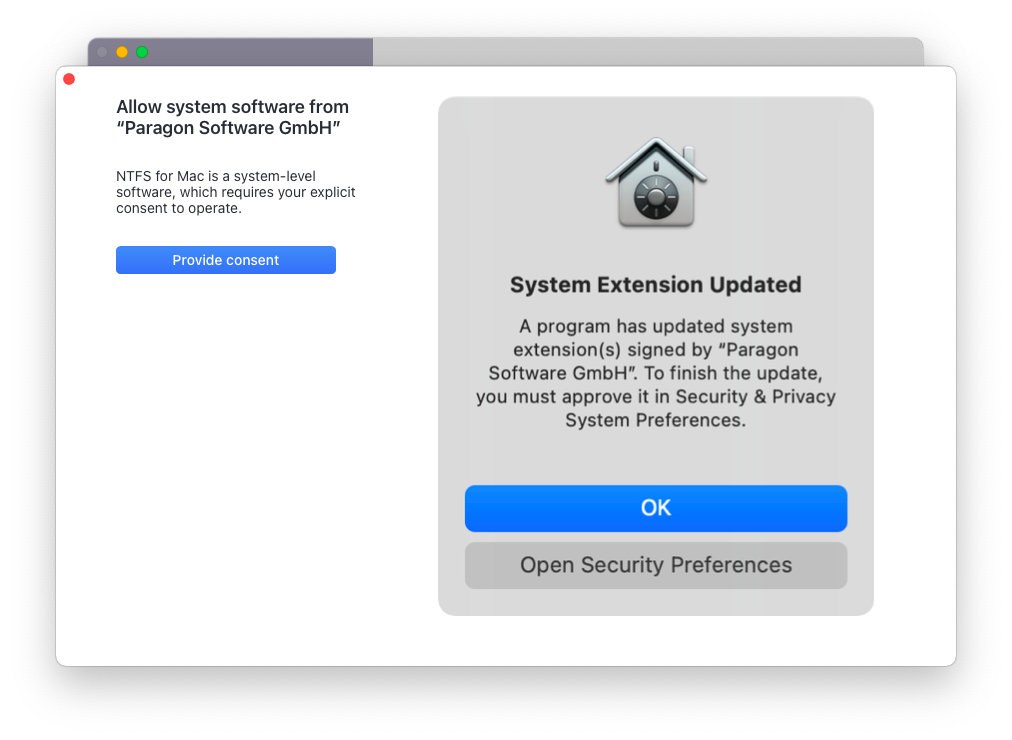Click the dimmed gray close button of the background window
The image size is (1012, 740).
point(102,52)
